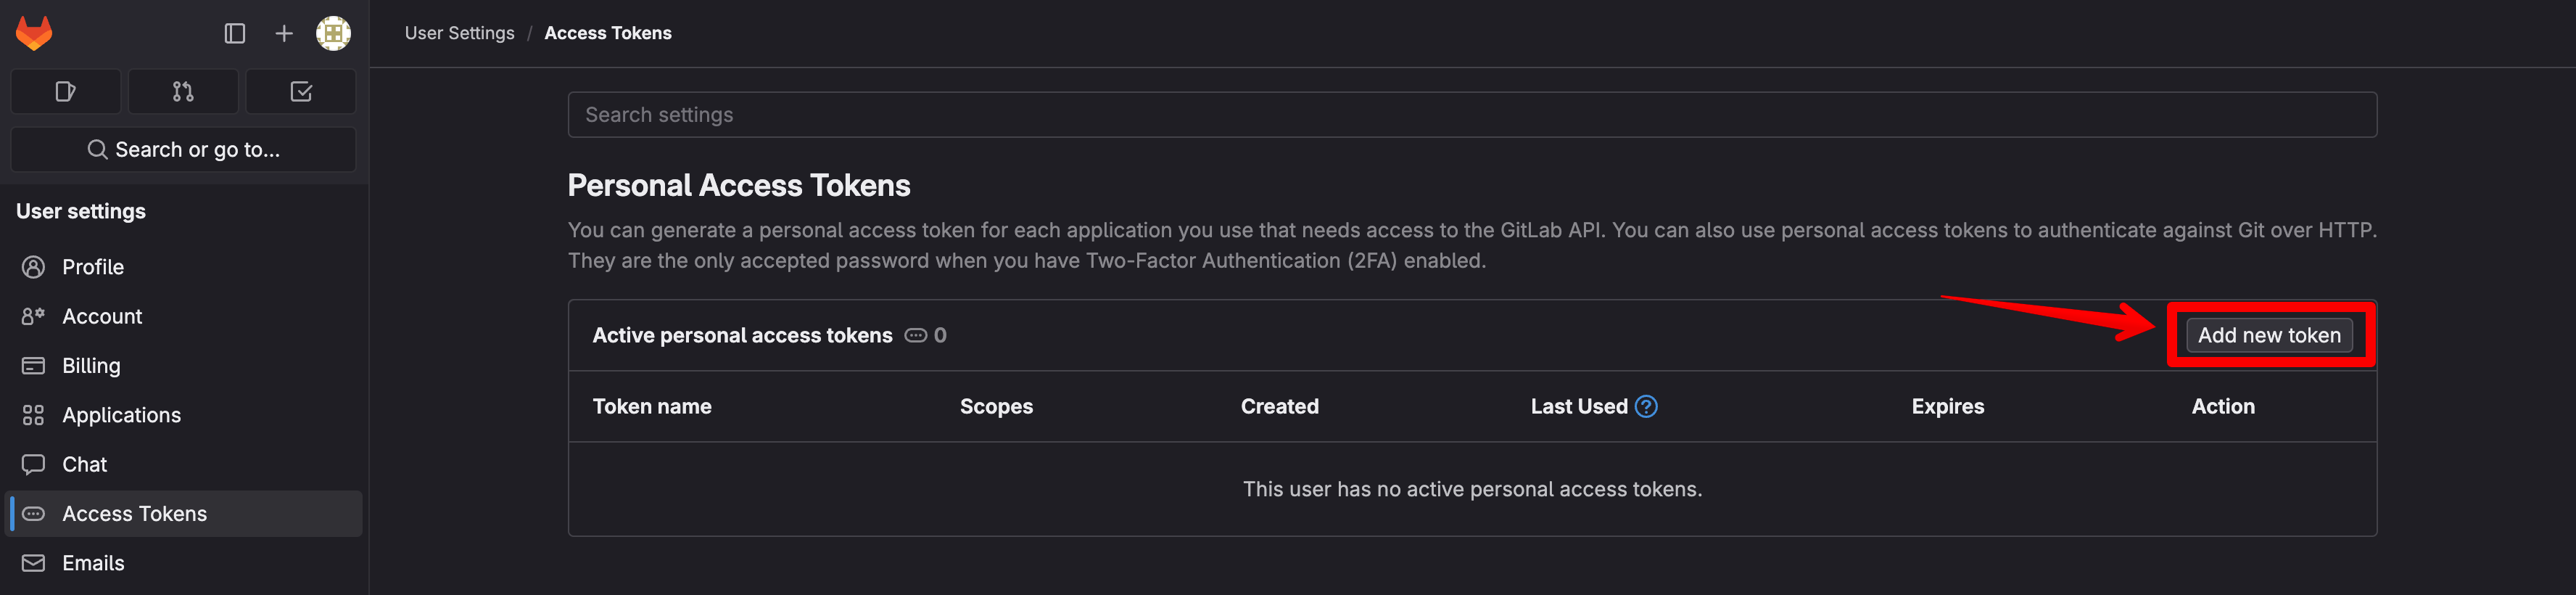Click Search or go to box
Viewport: 2576px width, 595px height.
click(x=183, y=150)
